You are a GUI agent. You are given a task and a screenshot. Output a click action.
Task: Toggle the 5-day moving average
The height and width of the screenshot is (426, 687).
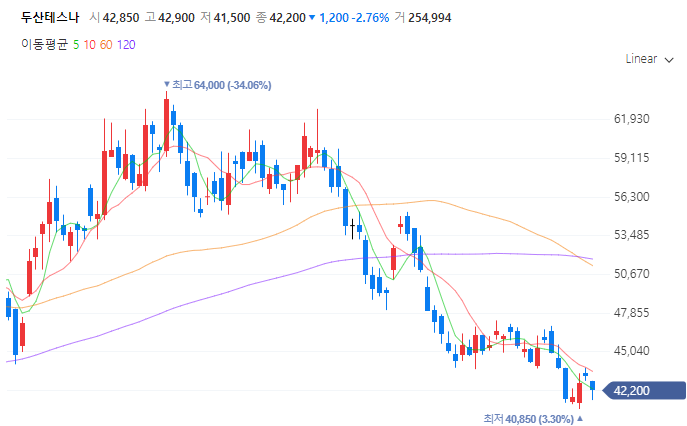coord(76,45)
